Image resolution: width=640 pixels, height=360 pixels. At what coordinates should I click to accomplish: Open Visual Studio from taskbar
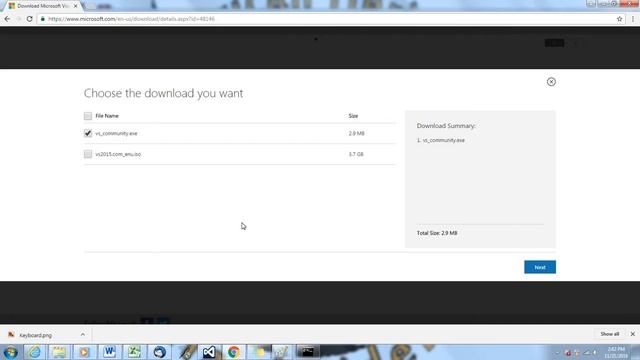pyautogui.click(x=209, y=352)
